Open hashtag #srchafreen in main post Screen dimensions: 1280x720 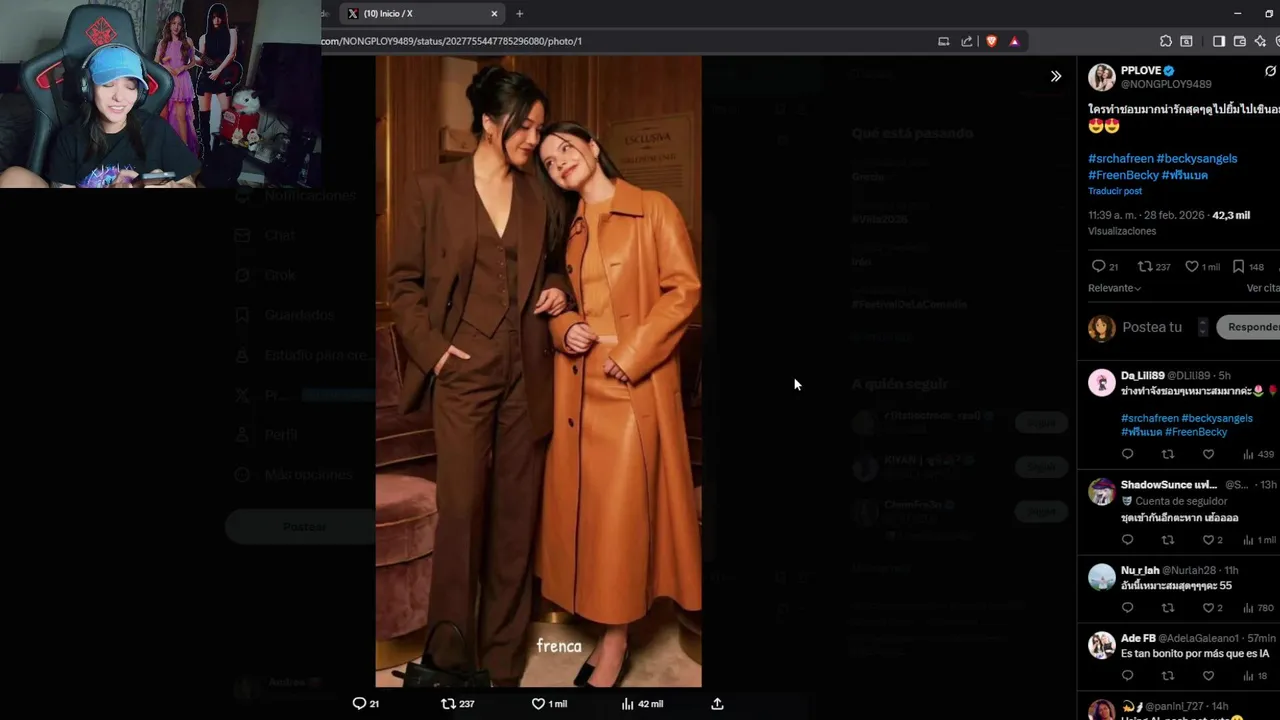pyautogui.click(x=1120, y=158)
